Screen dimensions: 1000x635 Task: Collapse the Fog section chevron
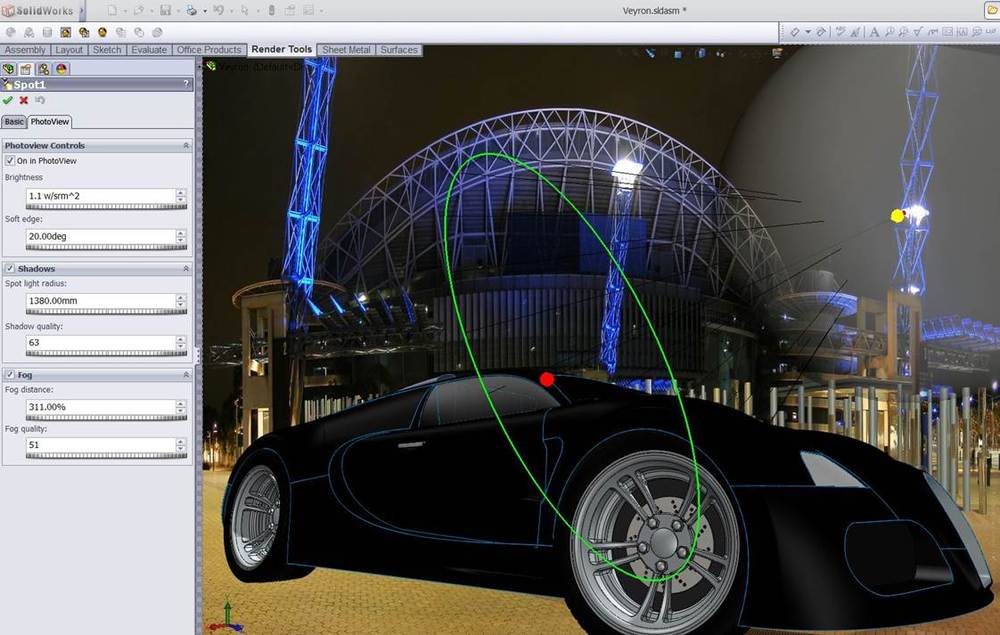pos(185,375)
